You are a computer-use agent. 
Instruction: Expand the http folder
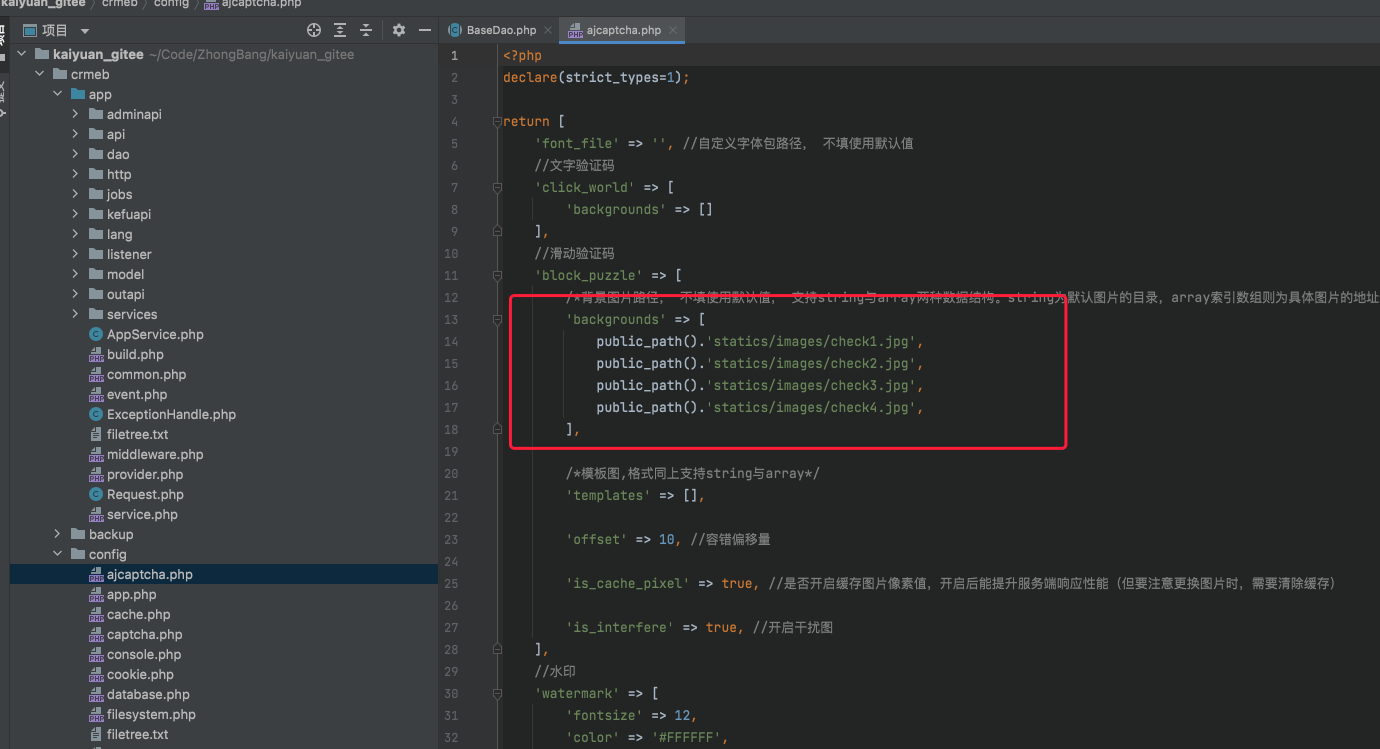76,174
